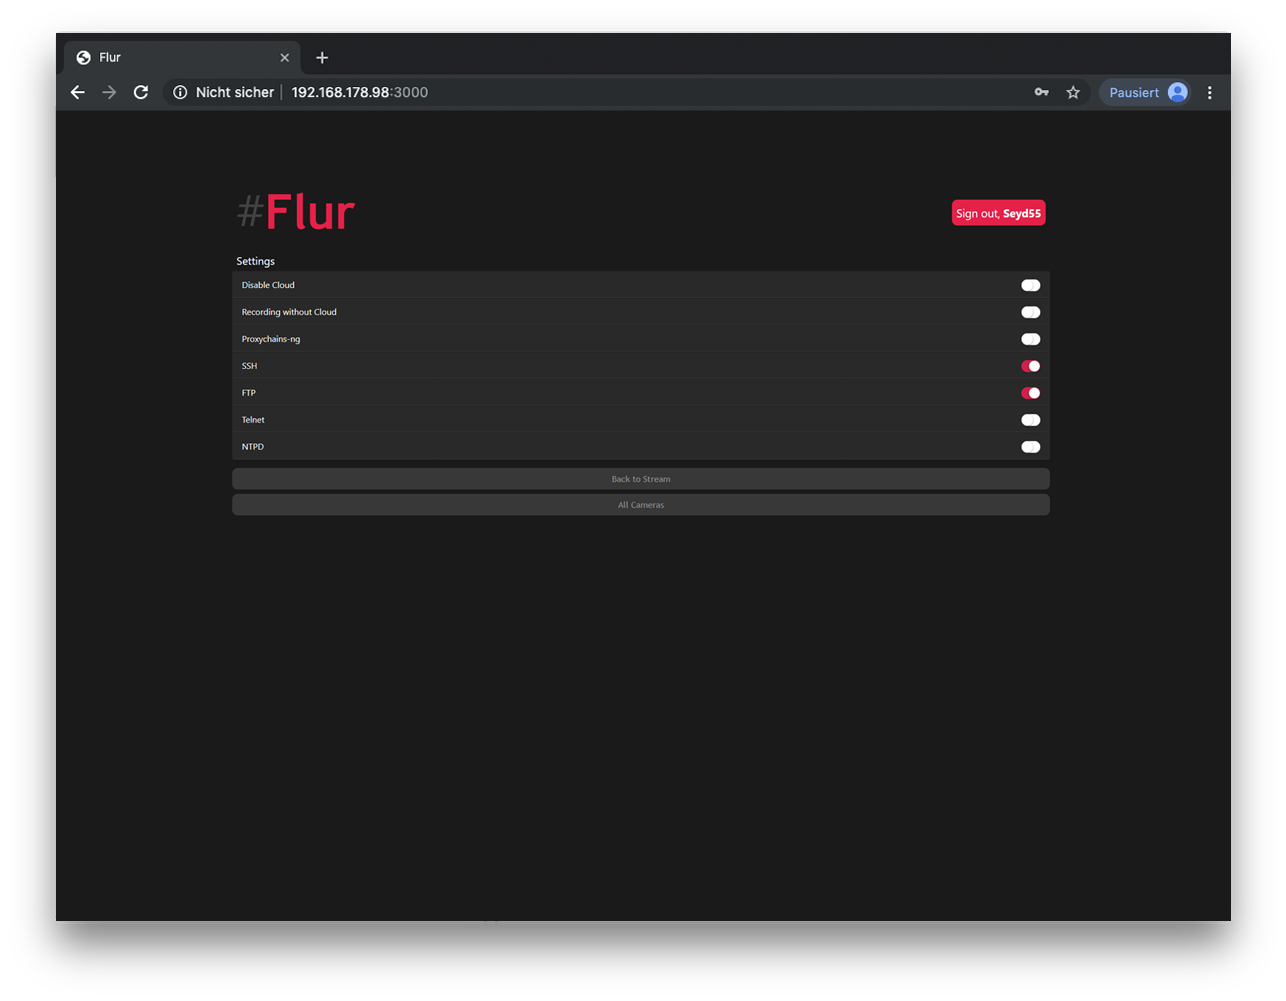Screen dimensions: 1286x1001
Task: Enable the NTPD switch
Action: (x=1031, y=447)
